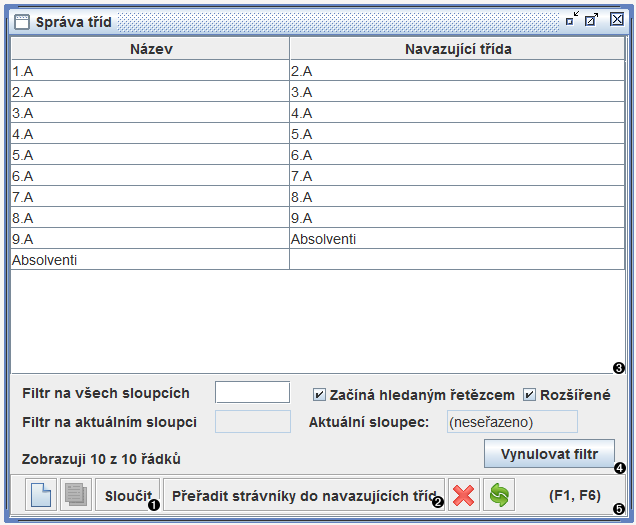636x525 pixels.
Task: Toggle the Začíná hledaným řetězcem checkbox
Action: click(320, 394)
